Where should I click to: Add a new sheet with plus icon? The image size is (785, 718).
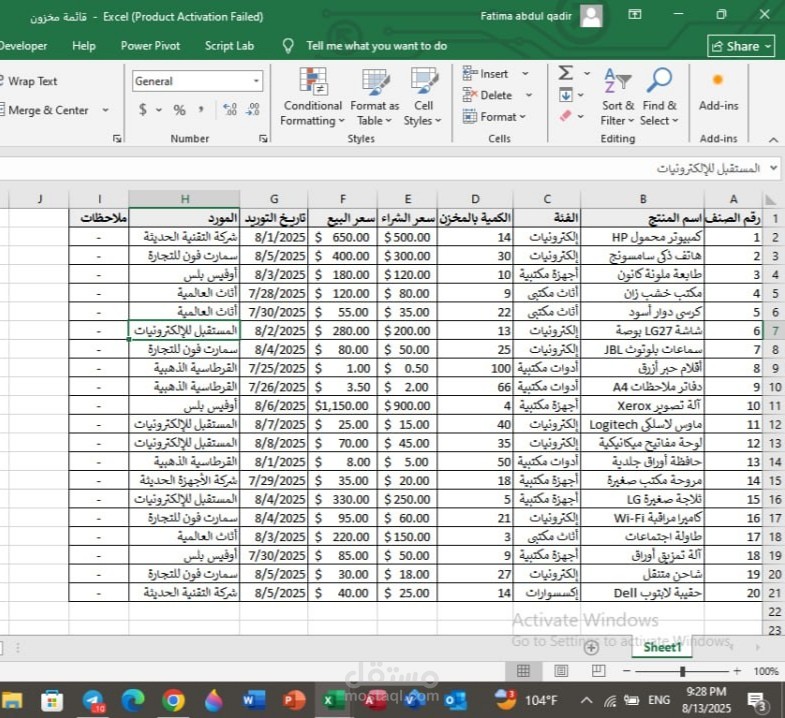click(591, 647)
